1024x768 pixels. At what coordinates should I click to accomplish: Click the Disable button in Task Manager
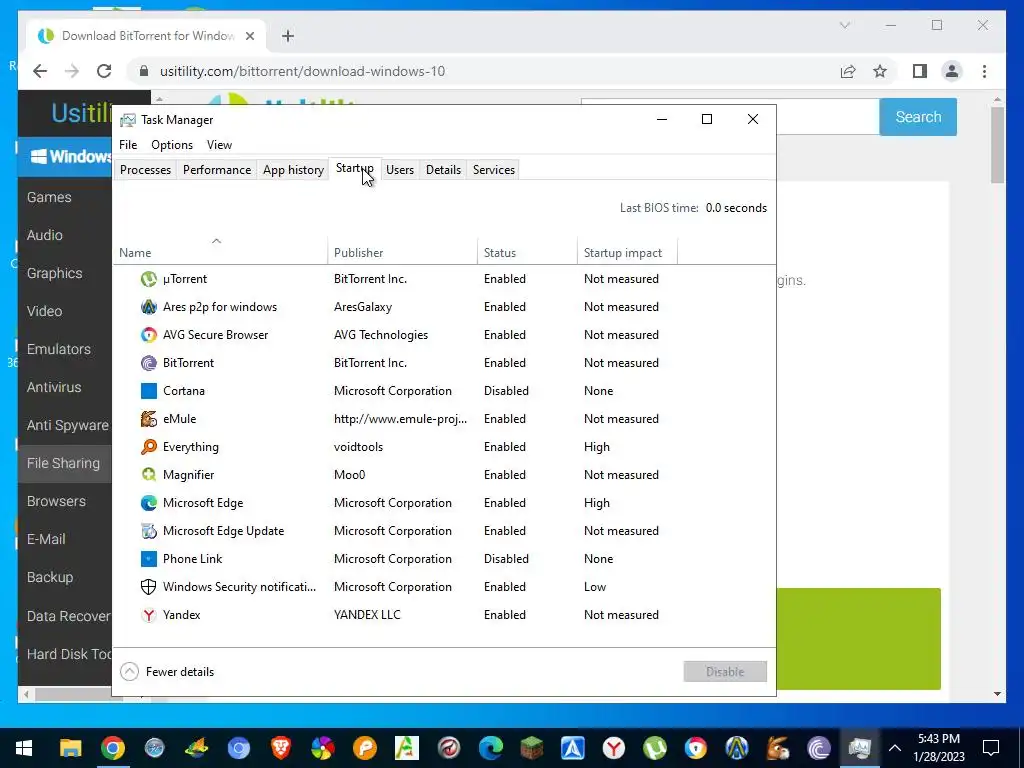[725, 671]
